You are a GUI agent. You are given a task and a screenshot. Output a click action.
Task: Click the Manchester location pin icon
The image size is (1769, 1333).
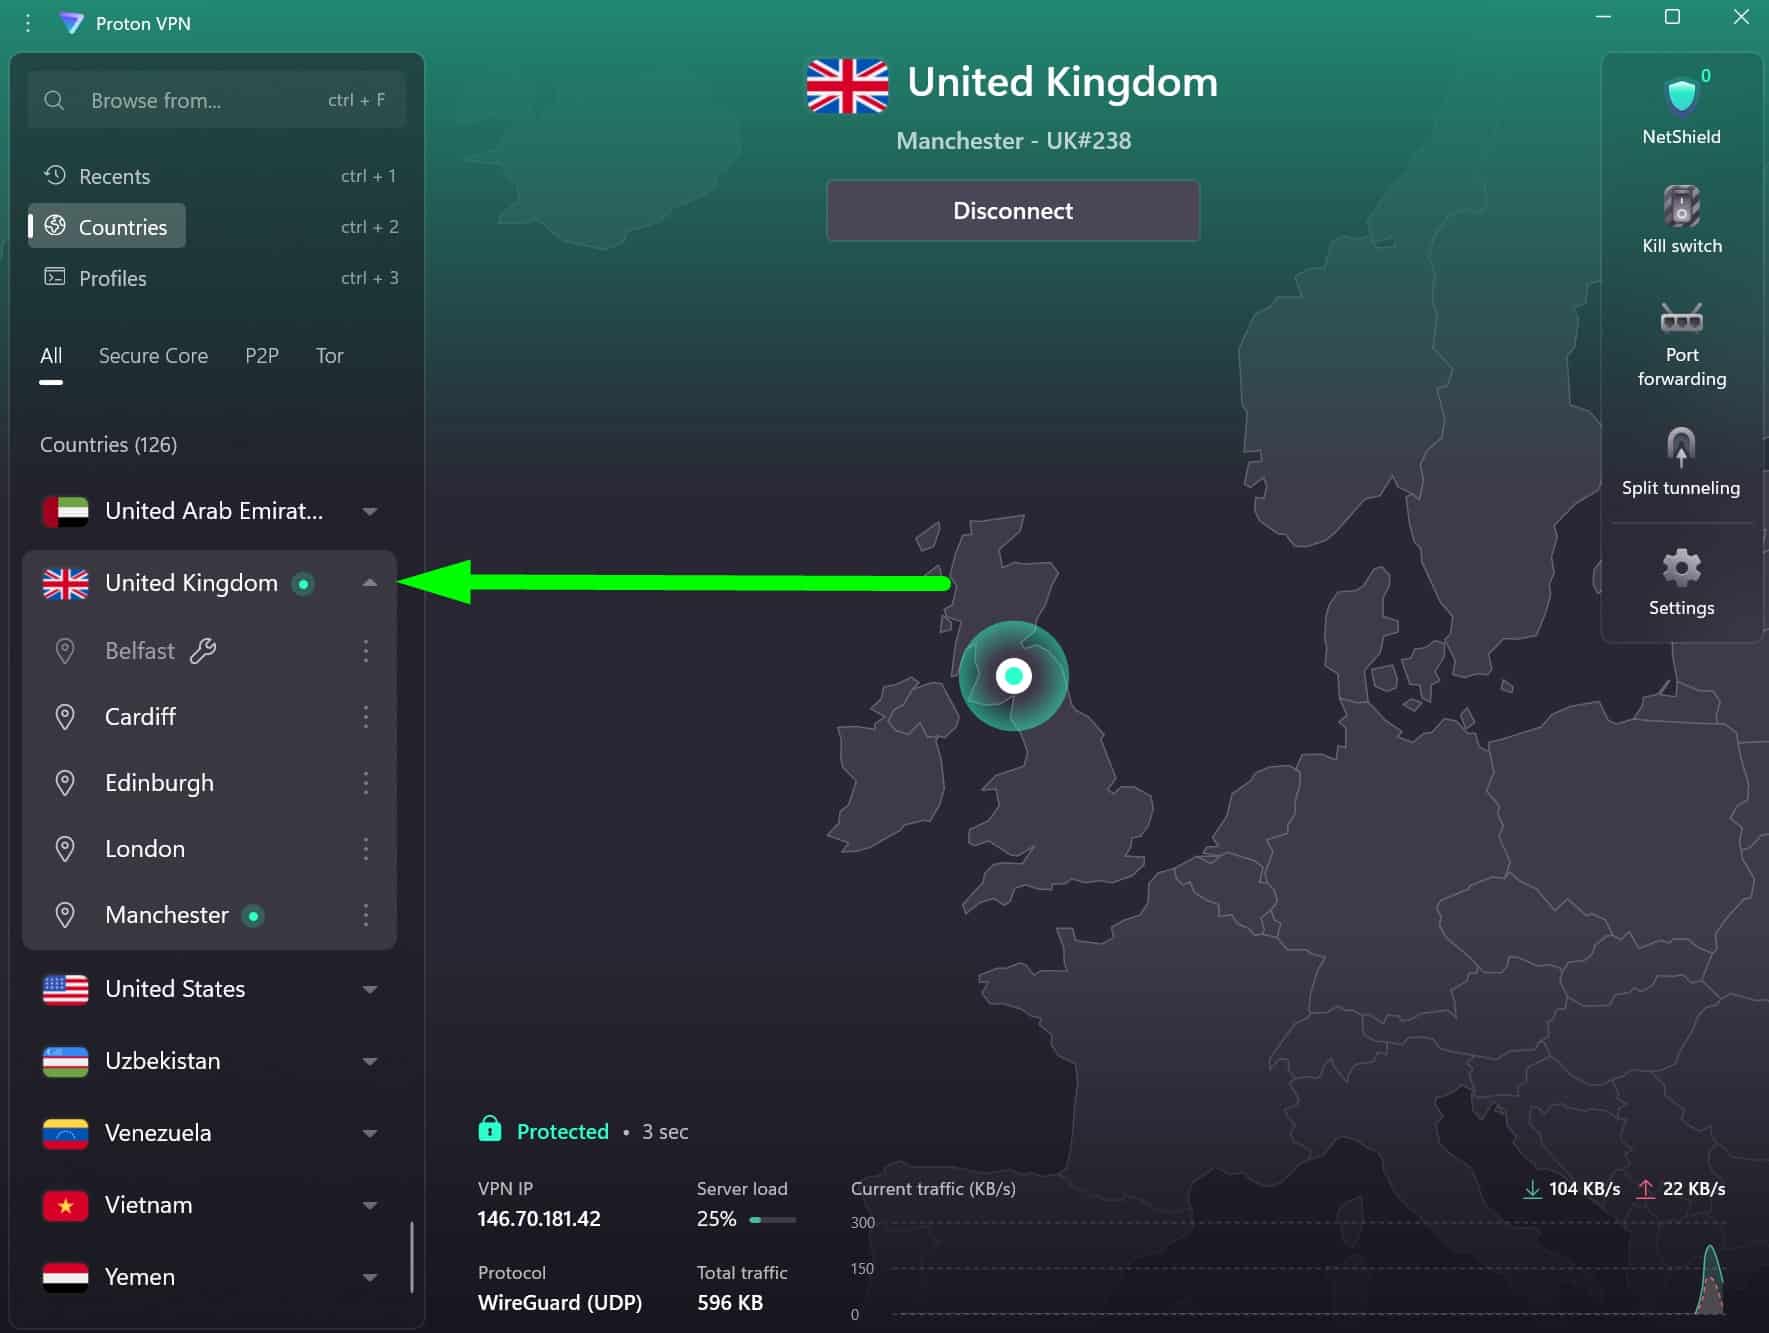click(65, 915)
